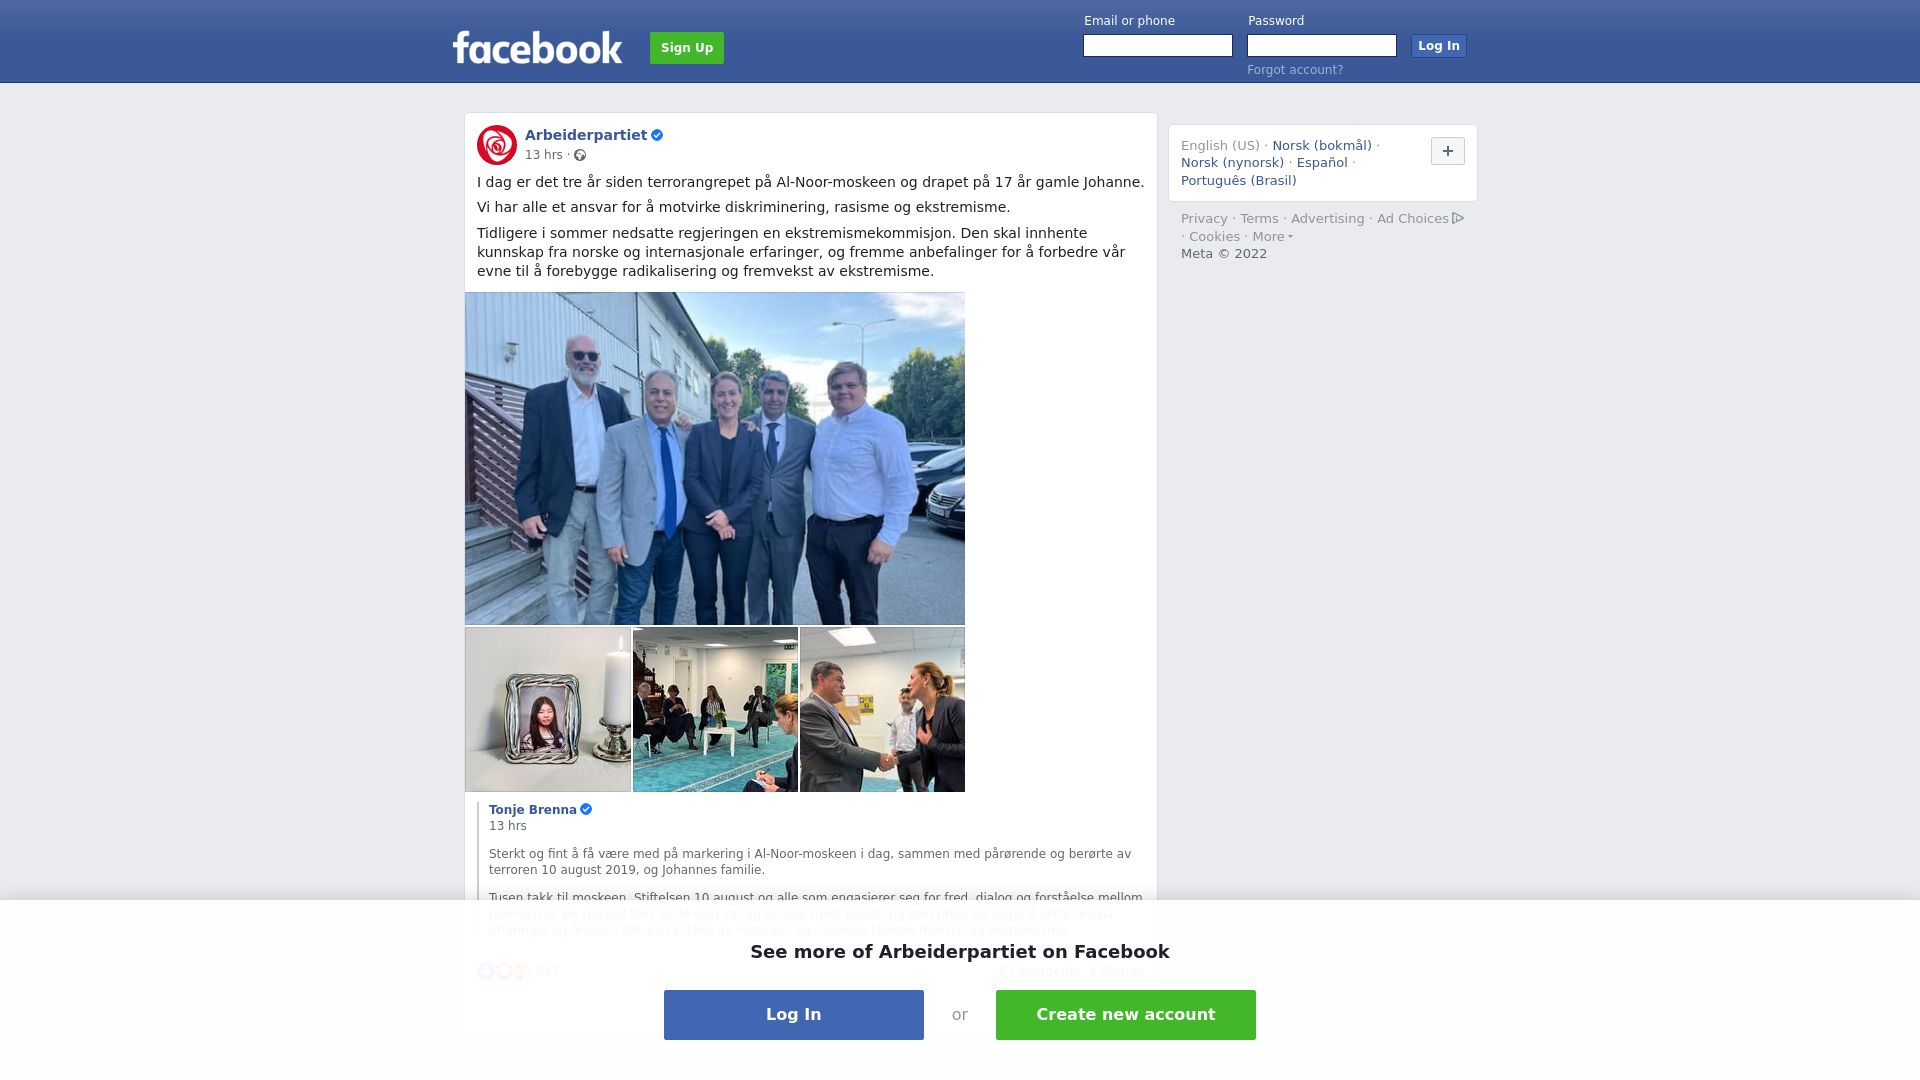
Task: Focus the Email or phone field
Action: [1158, 46]
